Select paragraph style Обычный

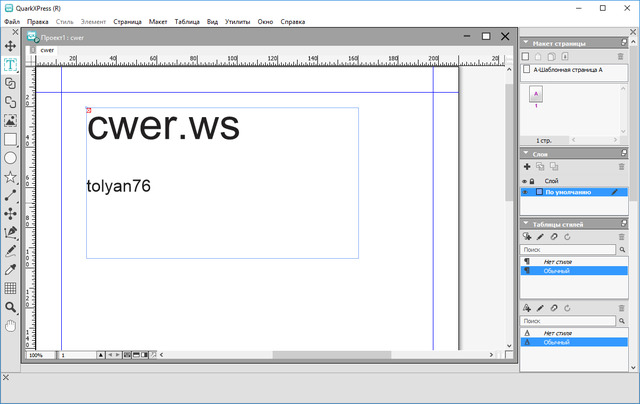click(574, 271)
